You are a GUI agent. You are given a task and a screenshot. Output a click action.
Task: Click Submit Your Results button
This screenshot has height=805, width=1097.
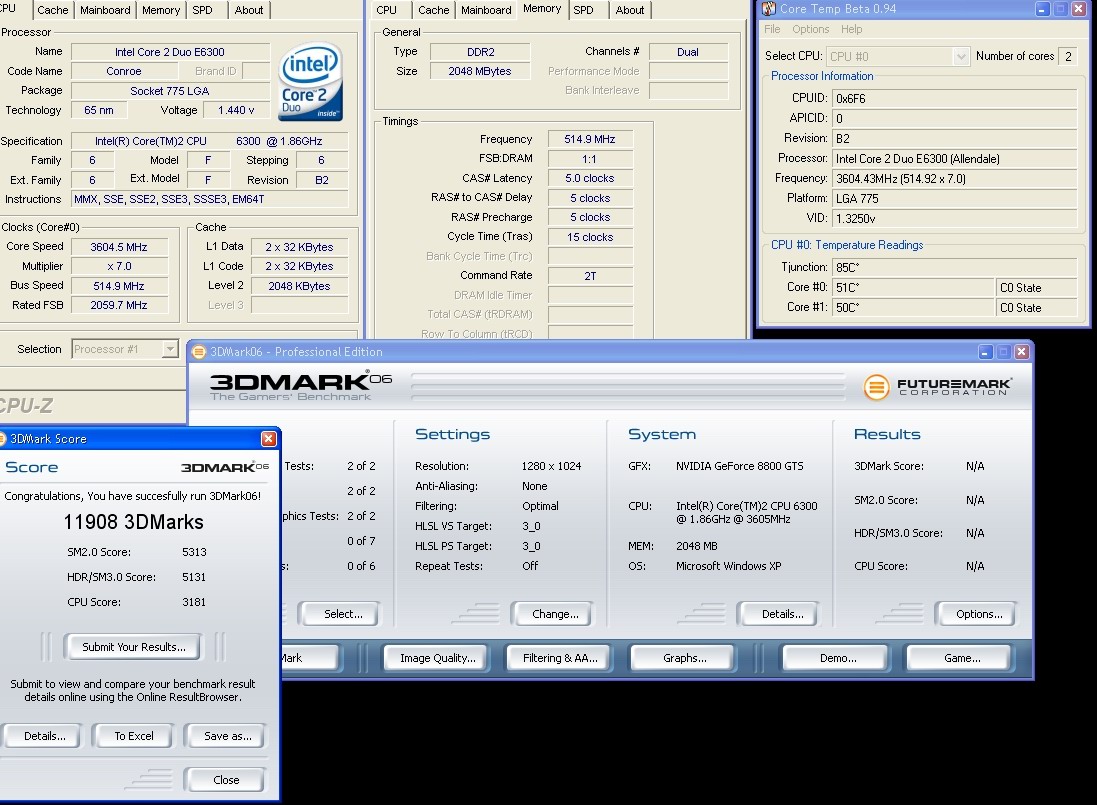pos(134,647)
